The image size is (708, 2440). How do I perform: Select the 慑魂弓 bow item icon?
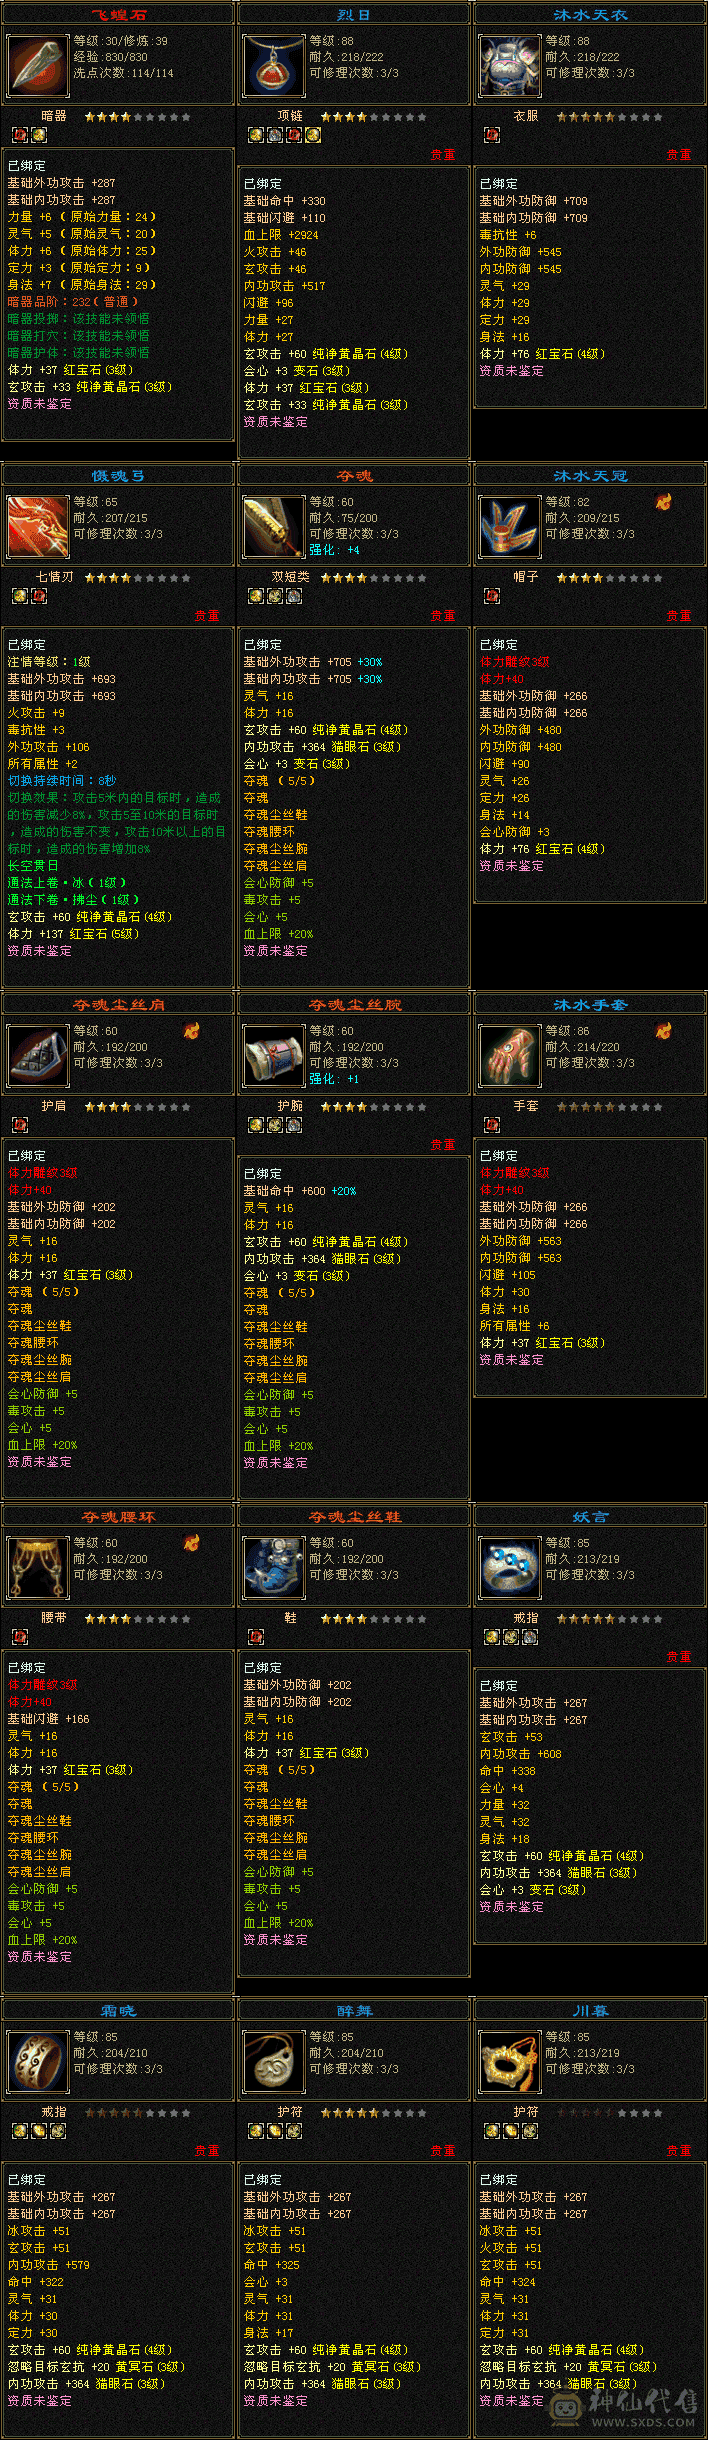[38, 526]
